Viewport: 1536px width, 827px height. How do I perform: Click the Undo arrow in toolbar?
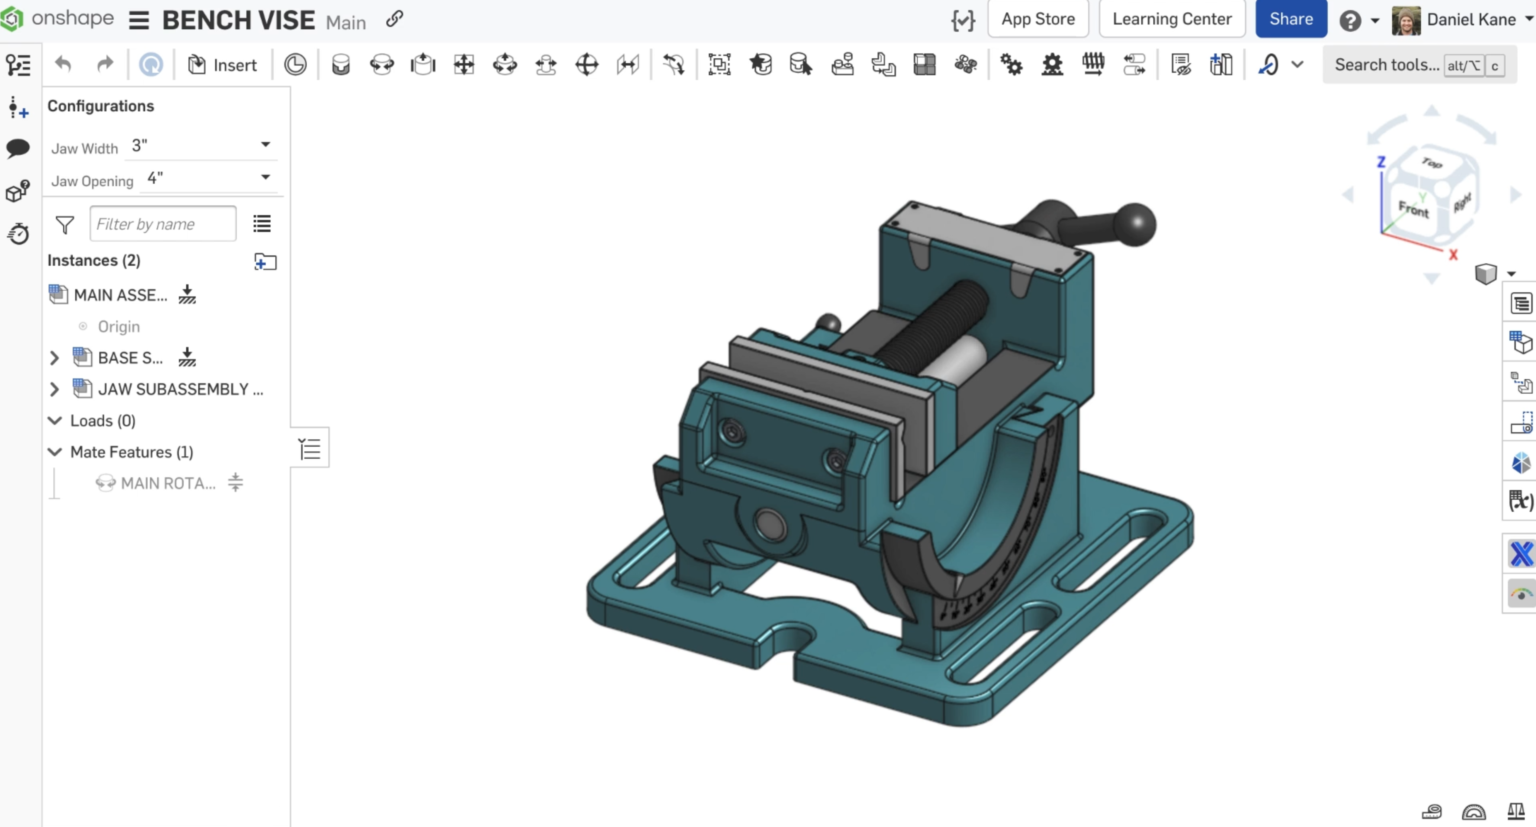[x=63, y=65]
